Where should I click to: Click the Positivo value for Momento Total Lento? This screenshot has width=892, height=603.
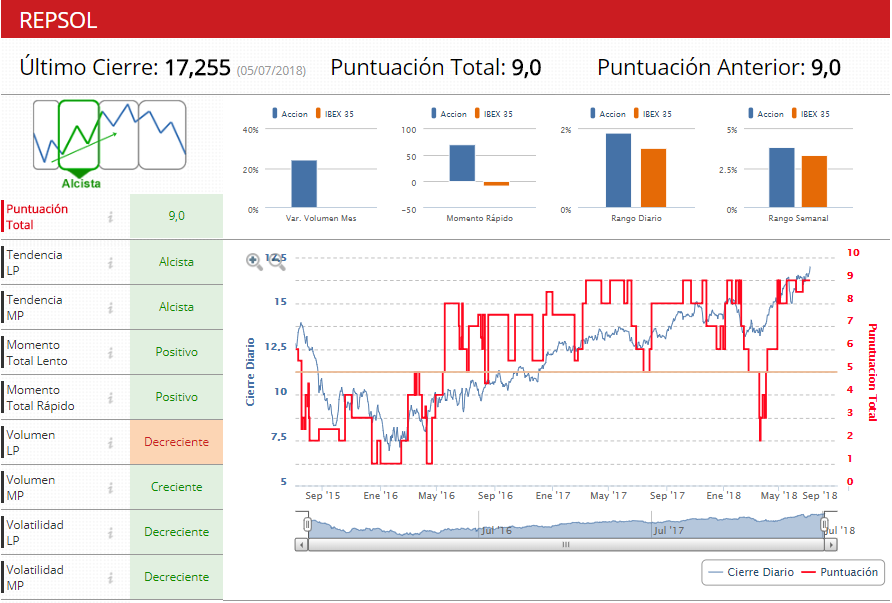[176, 352]
